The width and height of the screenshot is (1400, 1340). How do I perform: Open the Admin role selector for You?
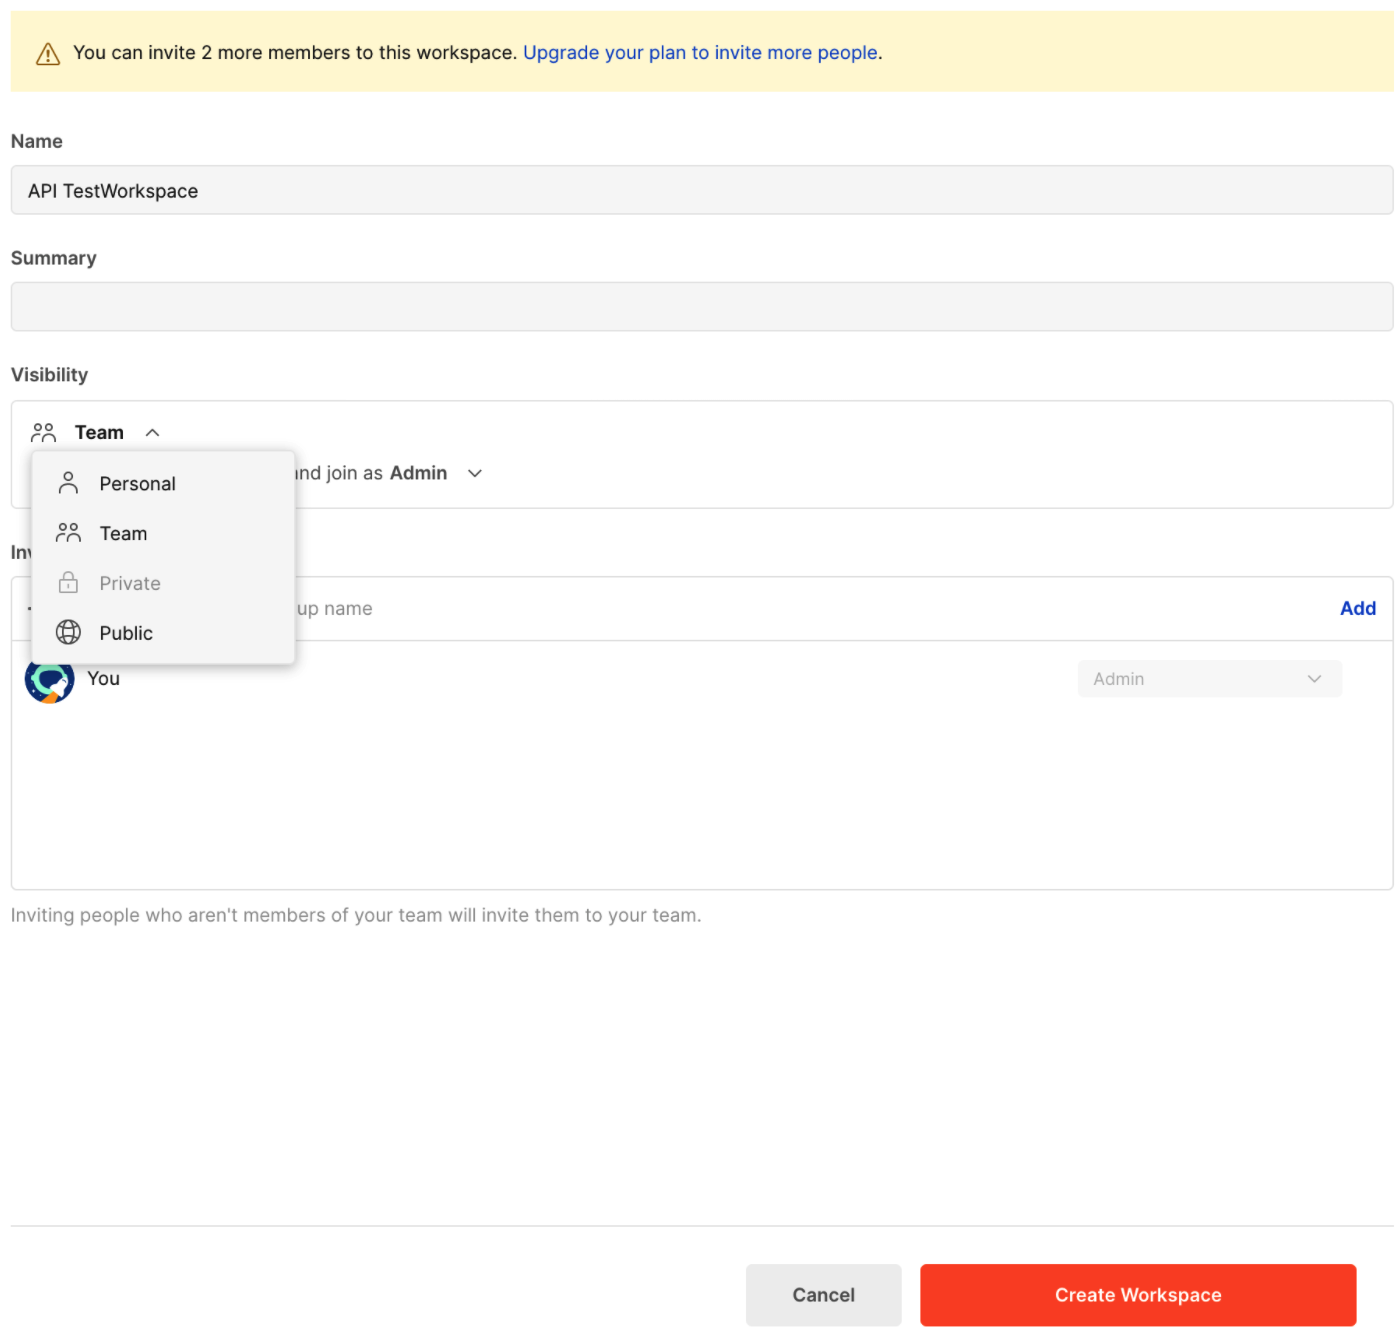point(1209,679)
